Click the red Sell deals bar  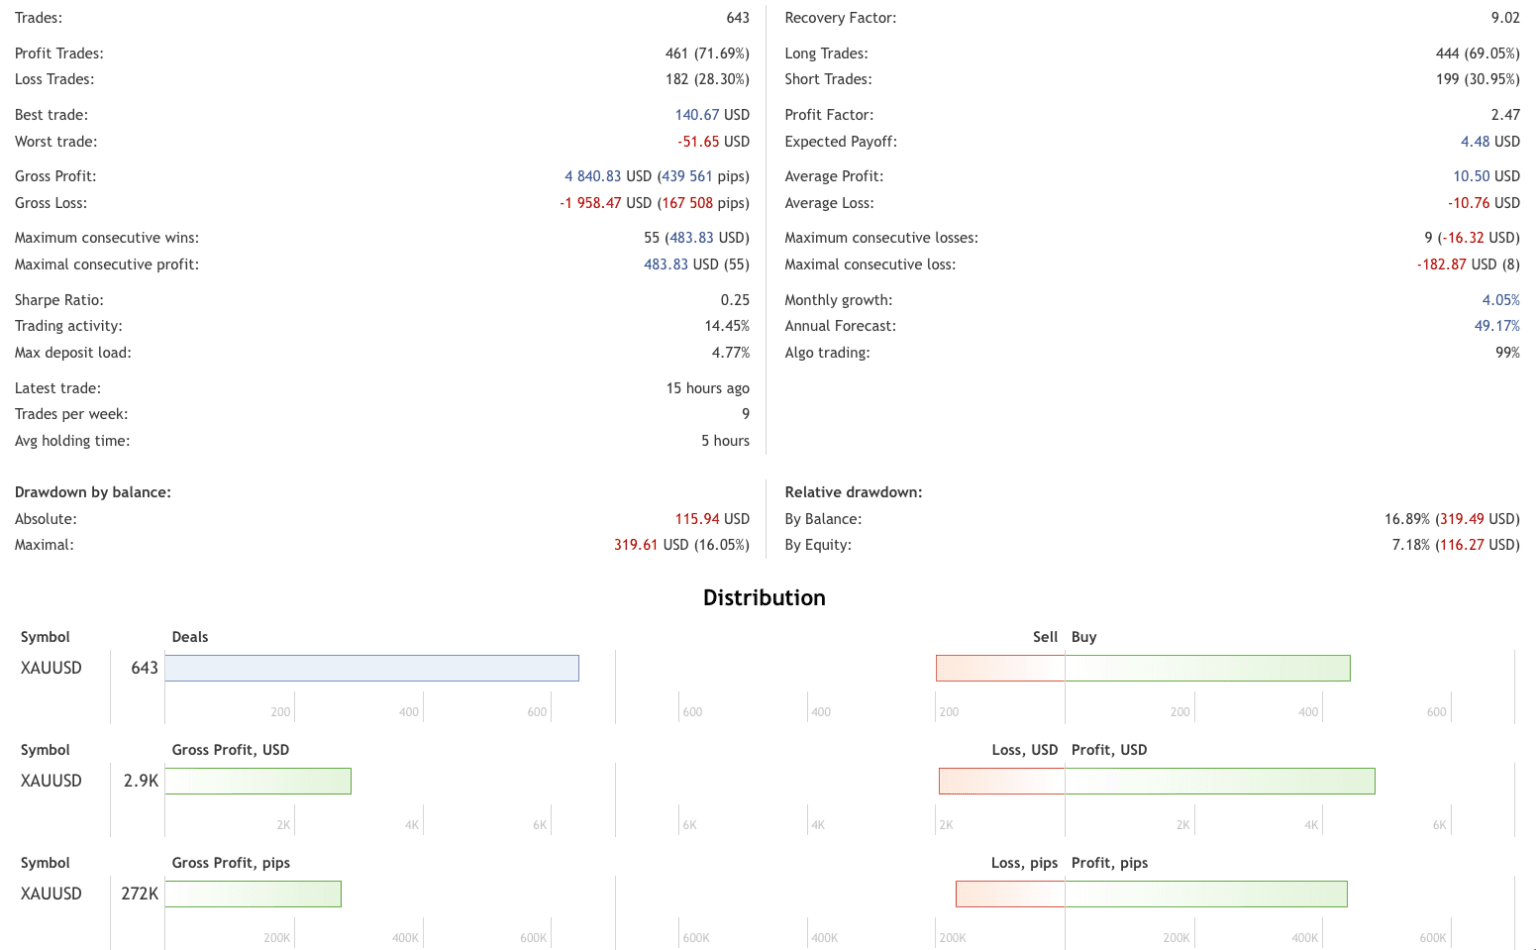(1000, 668)
